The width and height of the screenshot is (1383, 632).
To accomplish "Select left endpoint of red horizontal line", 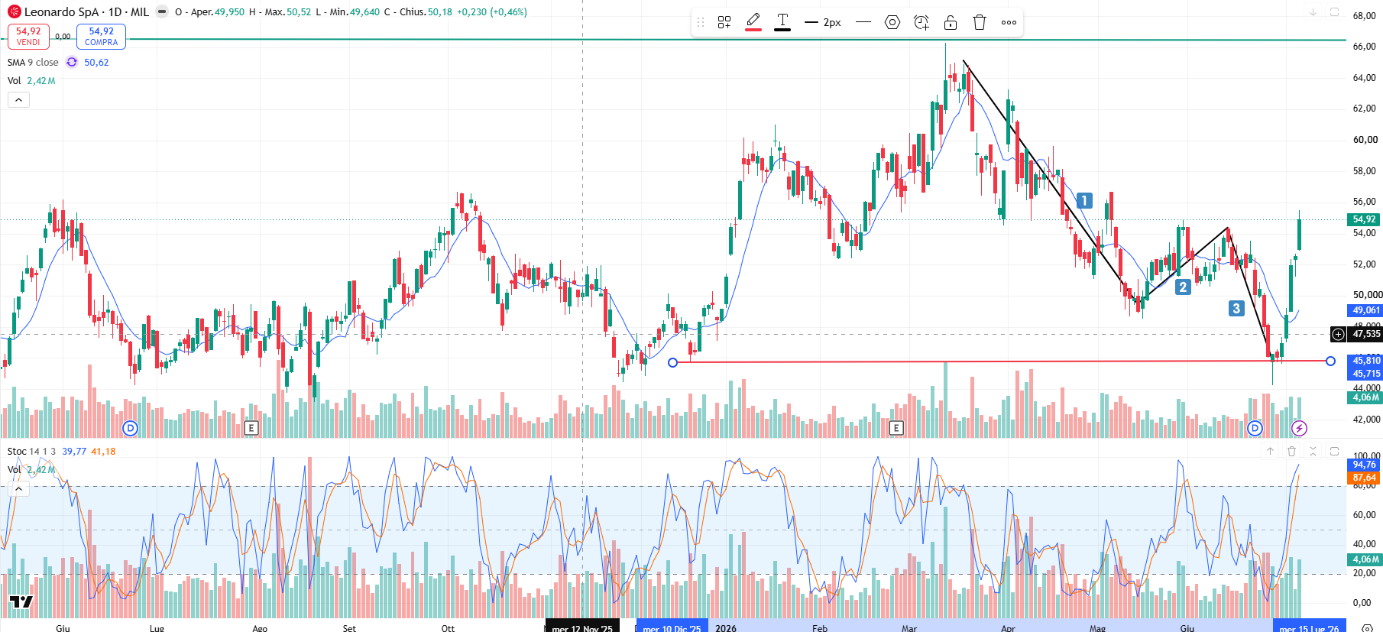I will pyautogui.click(x=672, y=361).
